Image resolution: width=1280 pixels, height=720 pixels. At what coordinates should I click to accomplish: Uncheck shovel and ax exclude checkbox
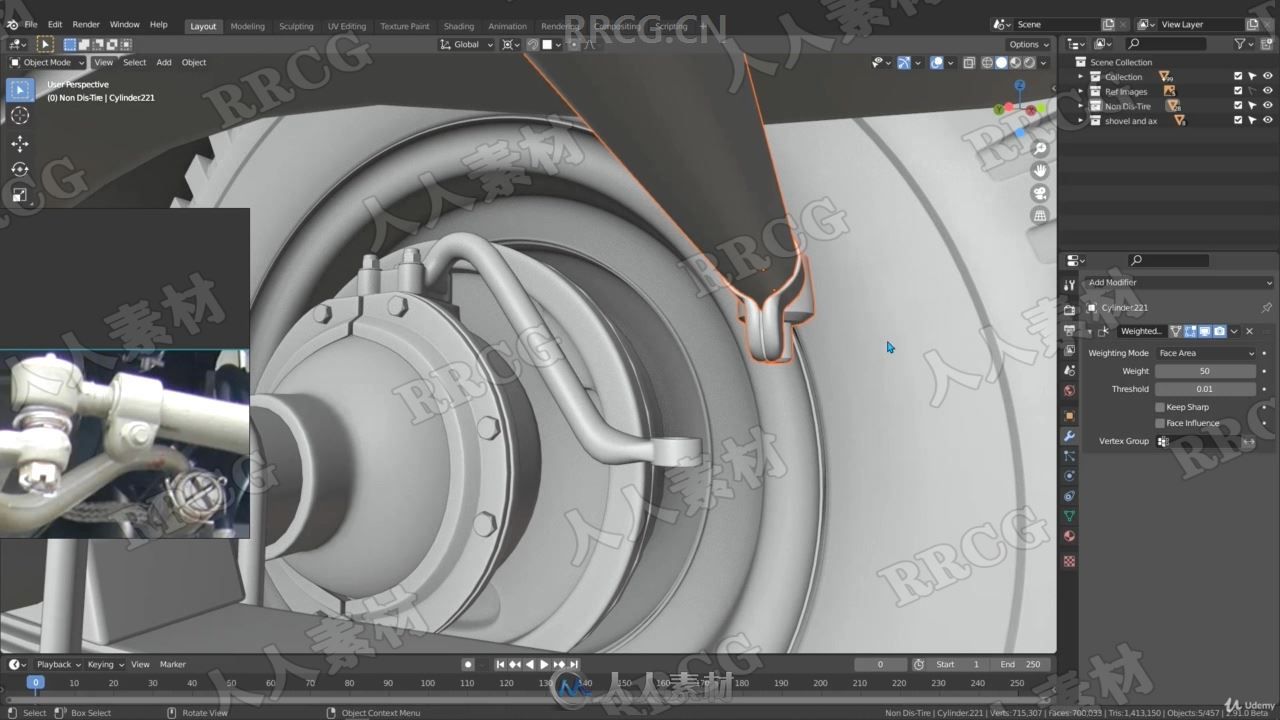tap(1238, 120)
